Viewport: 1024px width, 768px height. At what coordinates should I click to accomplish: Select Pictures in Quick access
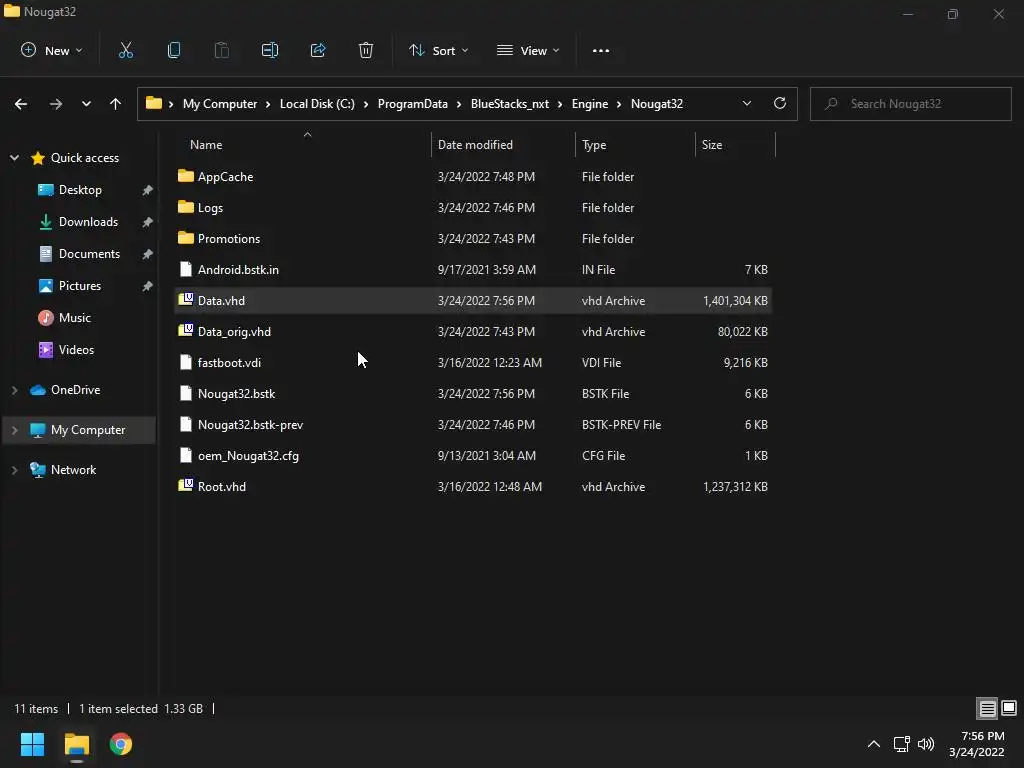click(x=80, y=285)
